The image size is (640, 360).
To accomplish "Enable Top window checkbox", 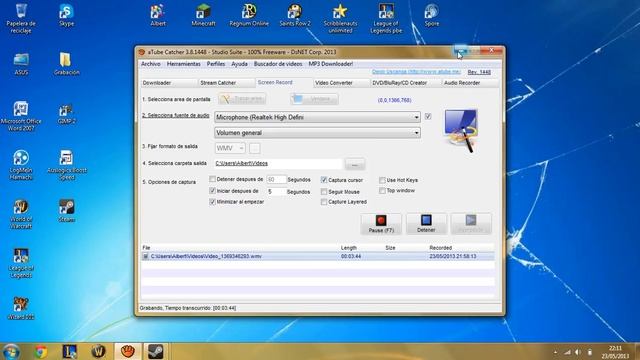I will coord(382,191).
